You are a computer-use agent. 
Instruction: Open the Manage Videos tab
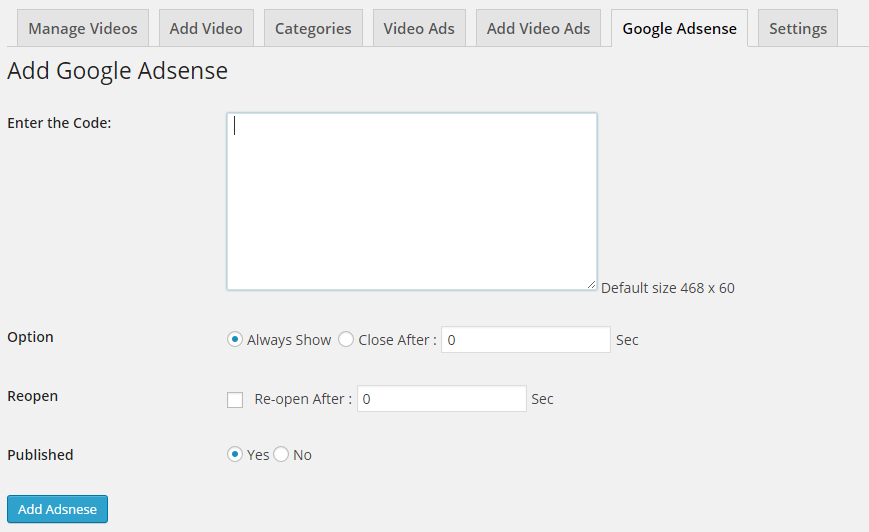tap(83, 28)
